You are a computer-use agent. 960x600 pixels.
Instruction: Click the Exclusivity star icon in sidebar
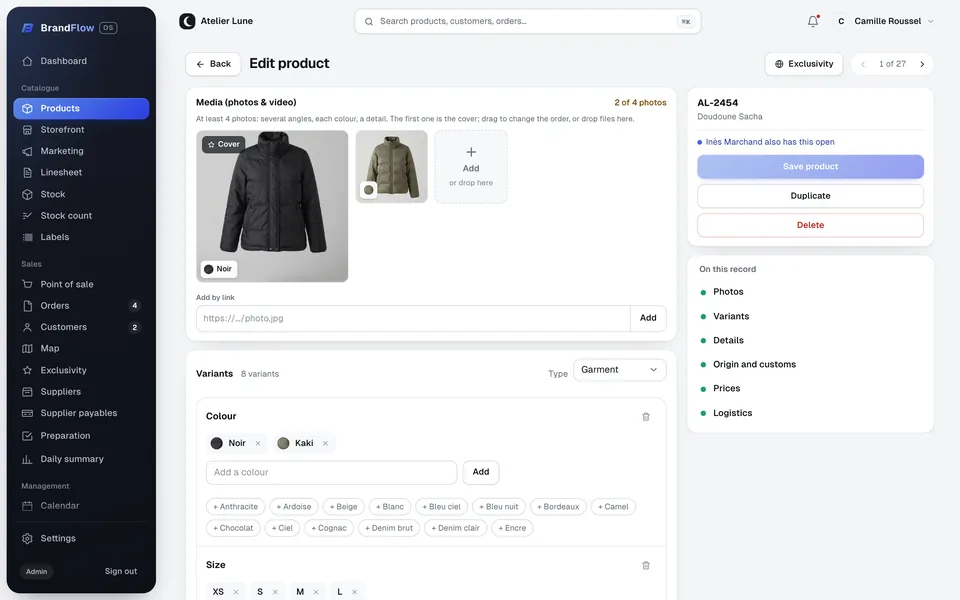[x=27, y=370]
